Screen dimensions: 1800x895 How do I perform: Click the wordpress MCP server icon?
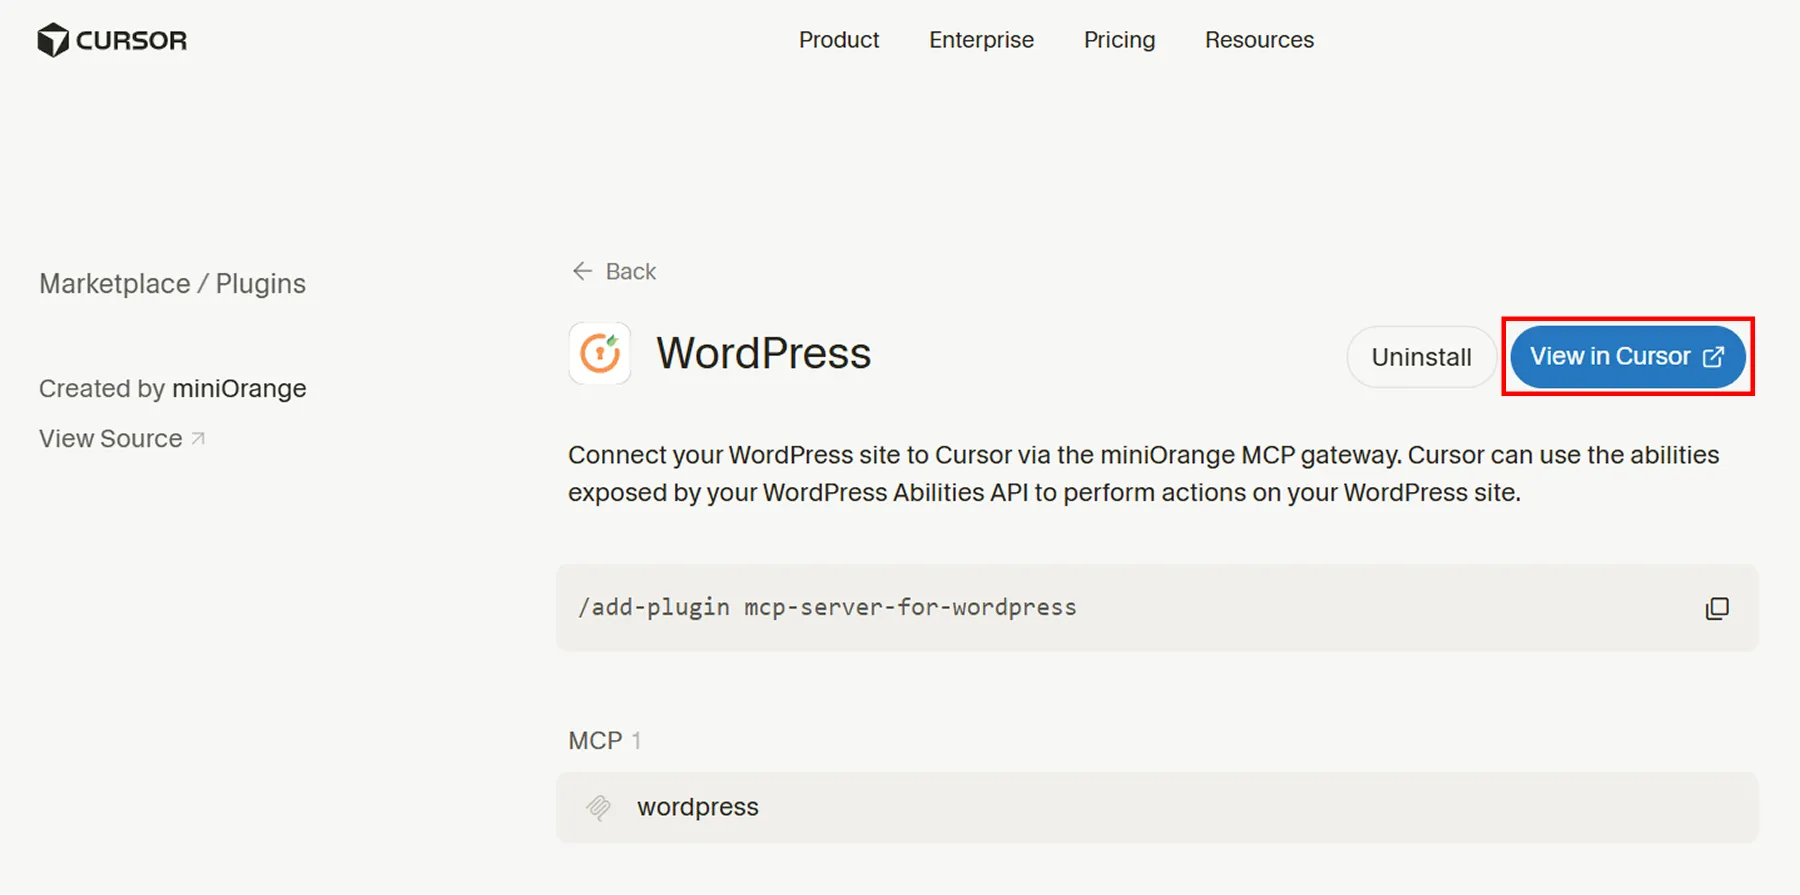tap(598, 807)
